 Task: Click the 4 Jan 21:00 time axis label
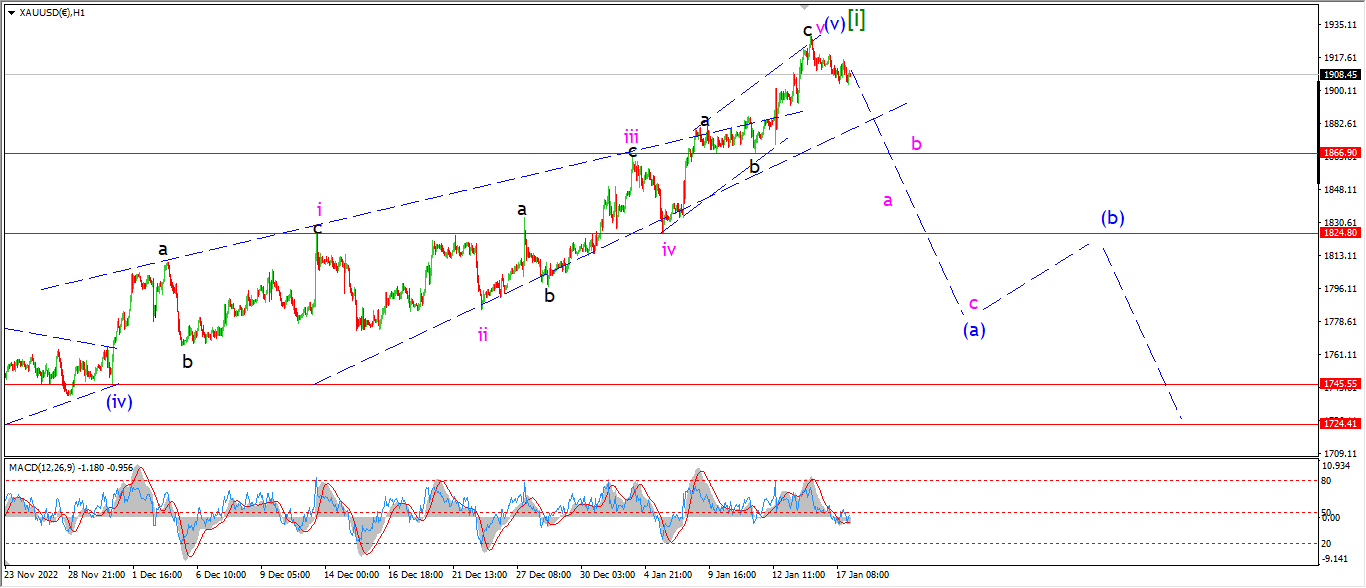click(x=670, y=575)
